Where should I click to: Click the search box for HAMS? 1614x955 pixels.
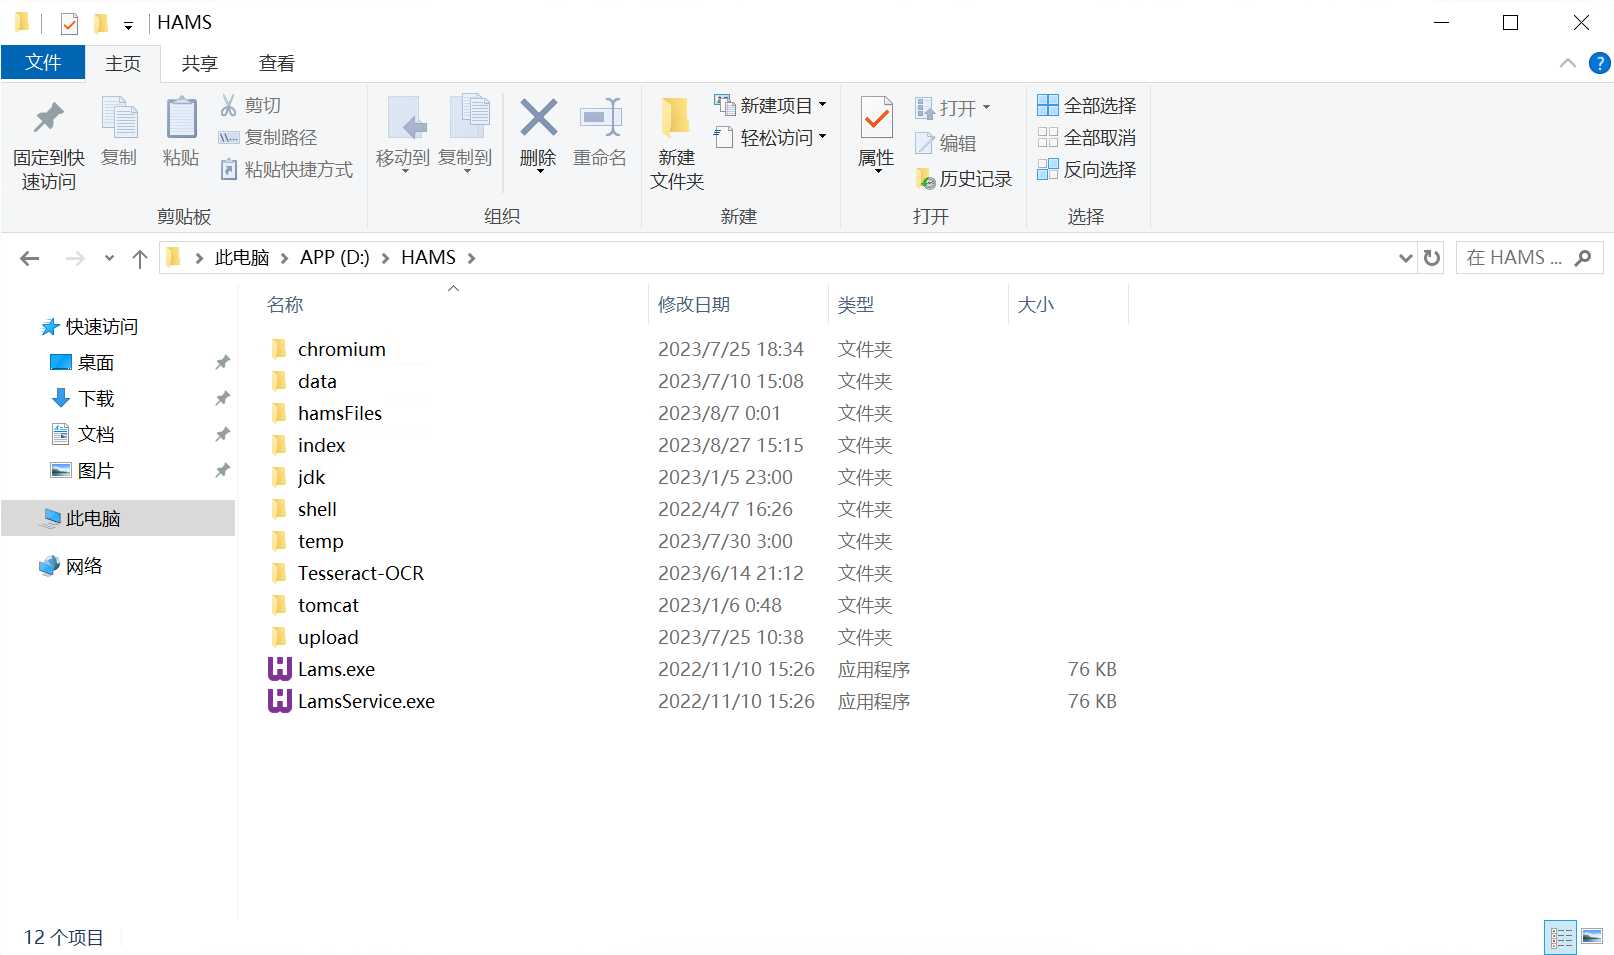click(x=1515, y=258)
